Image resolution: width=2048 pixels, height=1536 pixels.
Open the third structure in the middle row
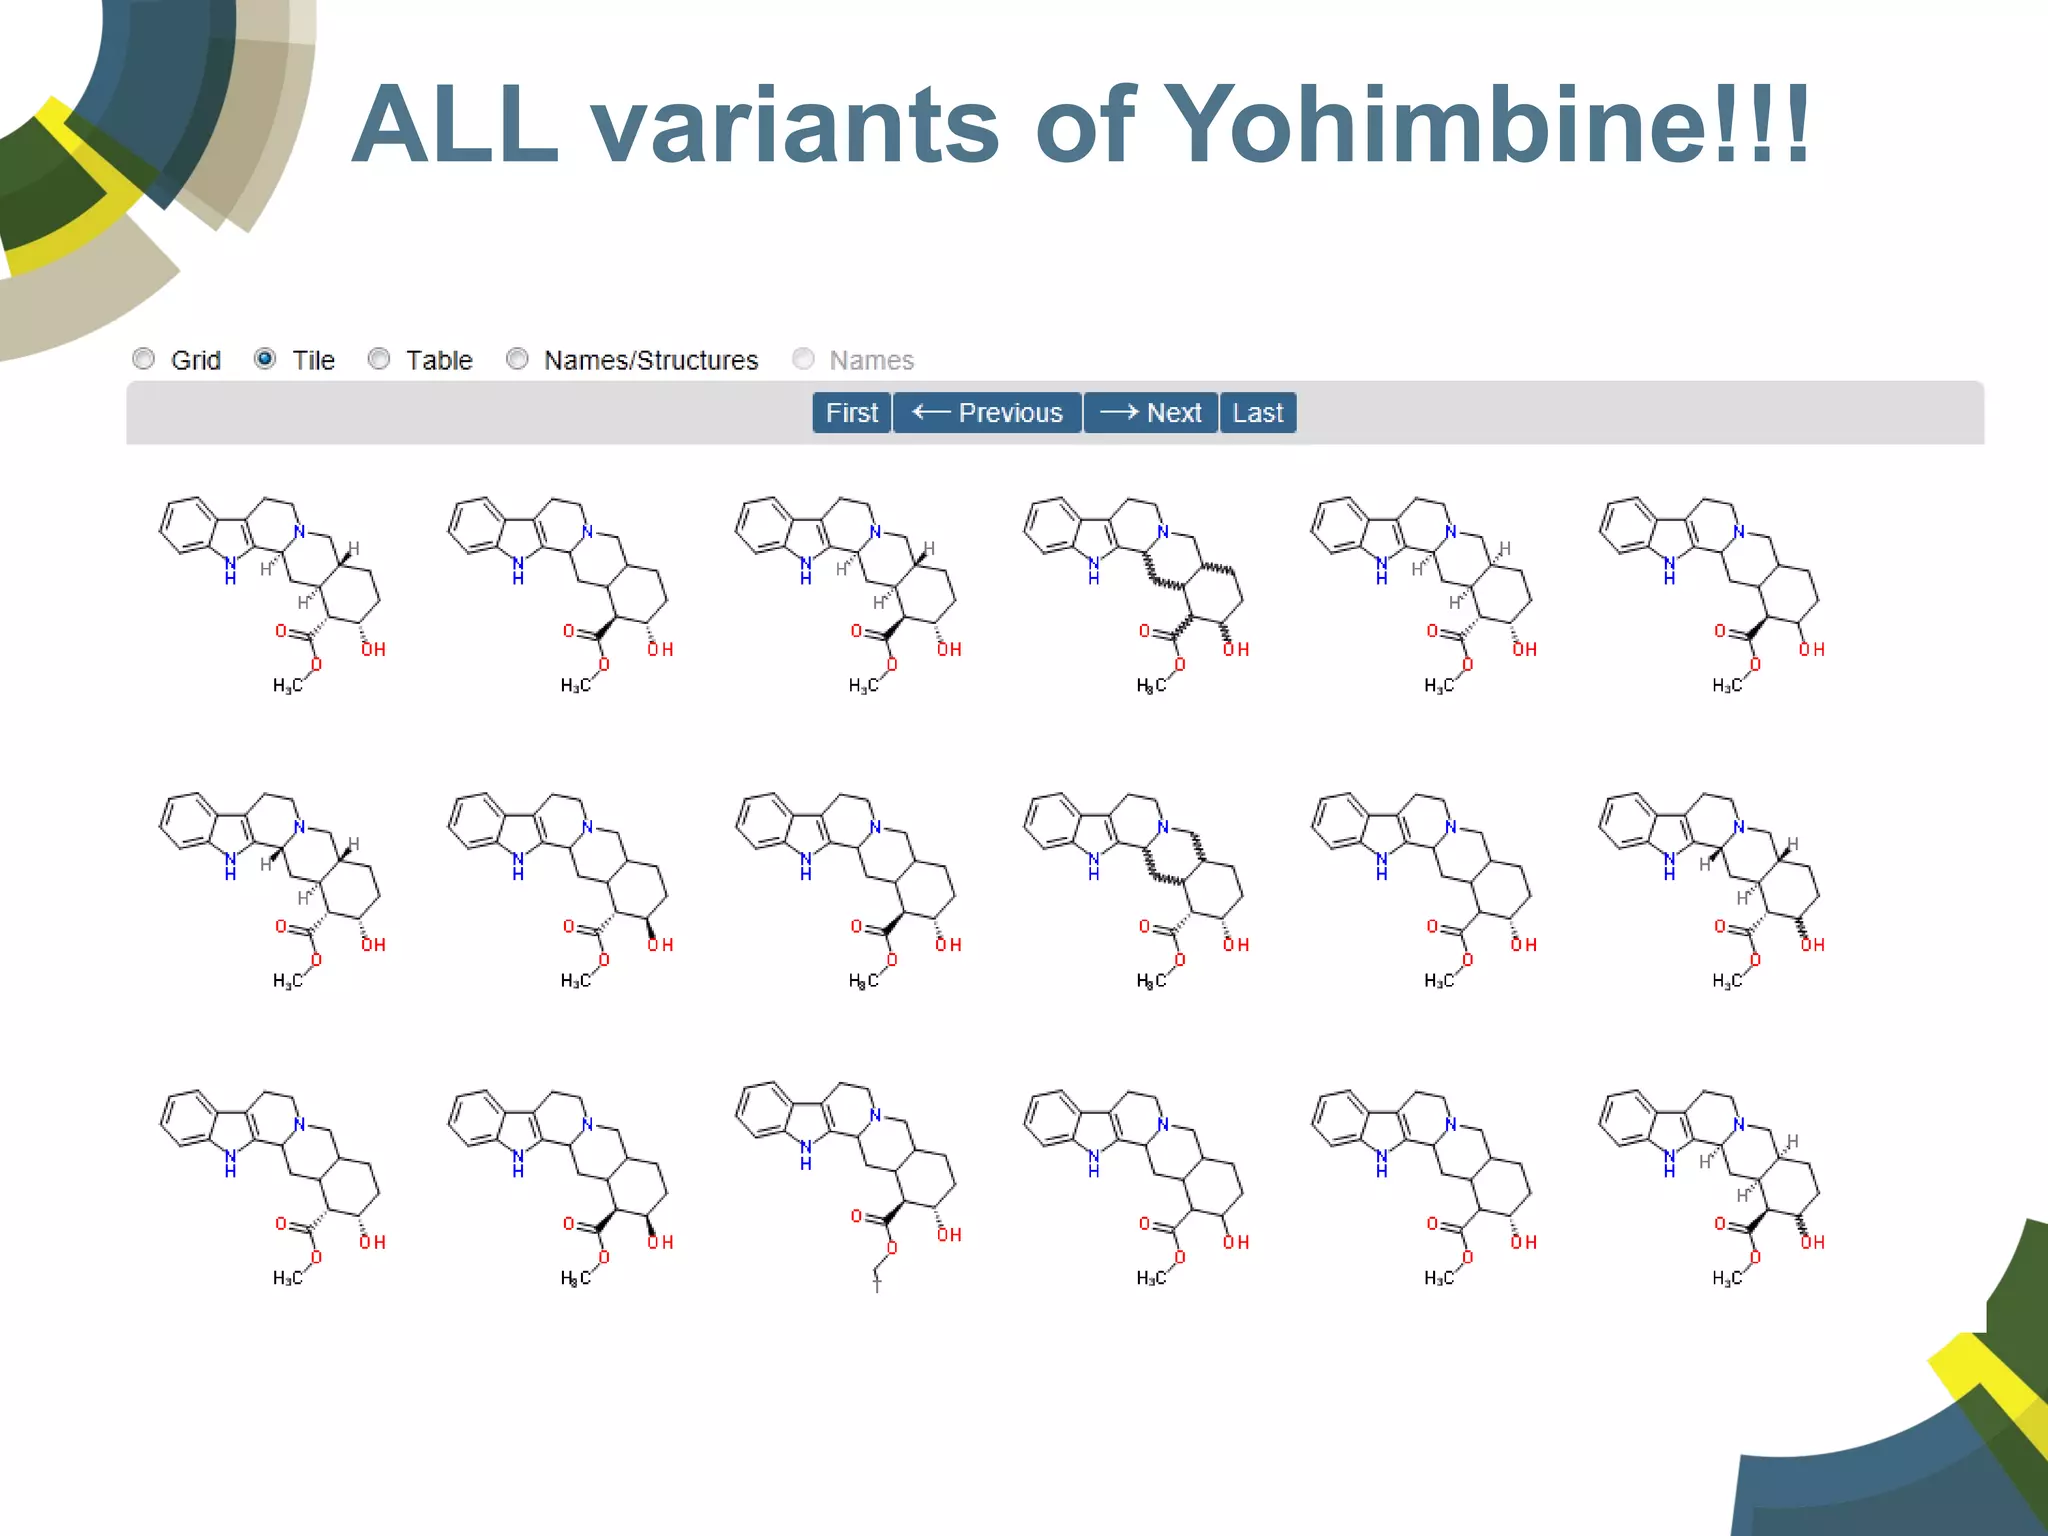click(848, 891)
